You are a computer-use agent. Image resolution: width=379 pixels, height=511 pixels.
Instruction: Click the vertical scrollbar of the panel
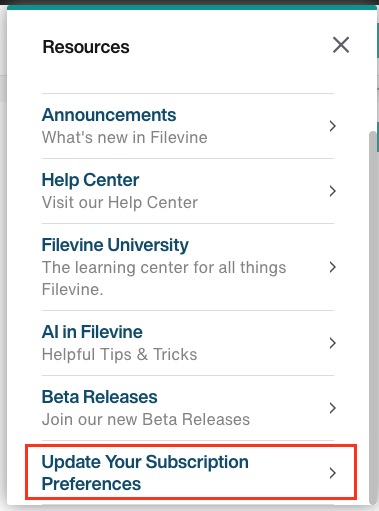point(373,318)
